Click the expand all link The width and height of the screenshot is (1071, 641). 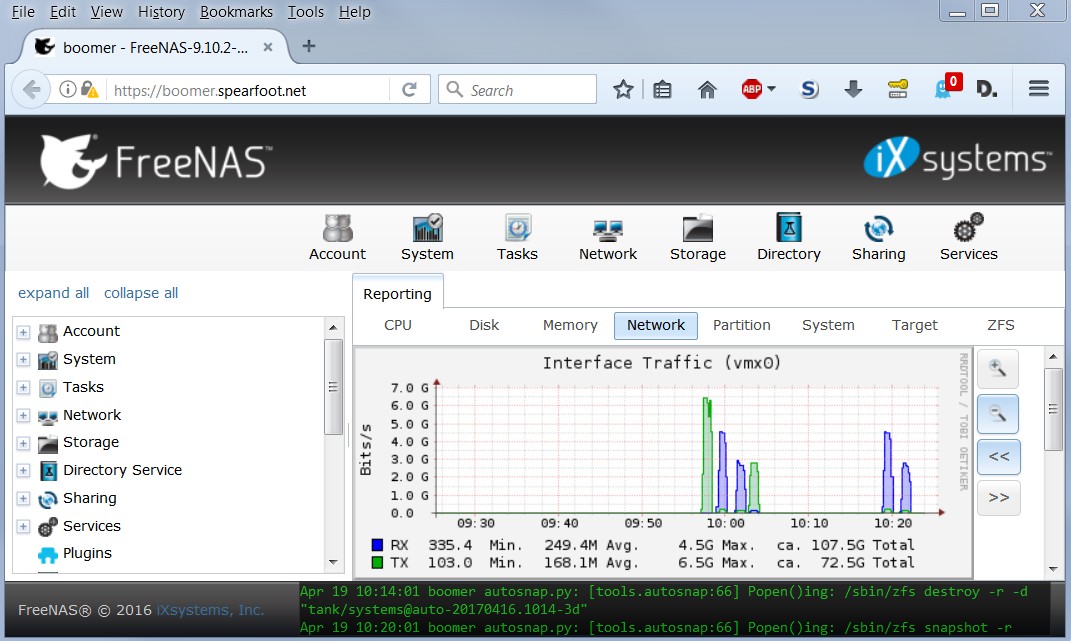click(x=53, y=293)
